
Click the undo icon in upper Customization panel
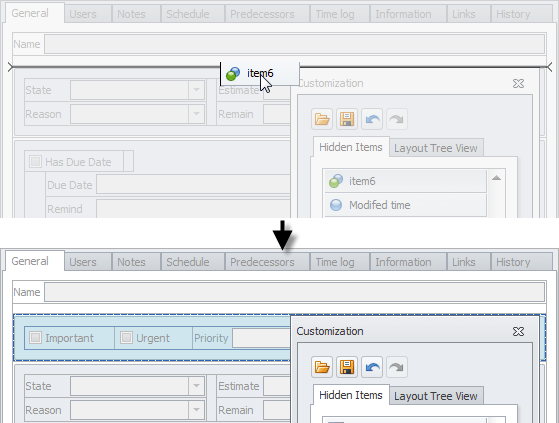(x=372, y=119)
